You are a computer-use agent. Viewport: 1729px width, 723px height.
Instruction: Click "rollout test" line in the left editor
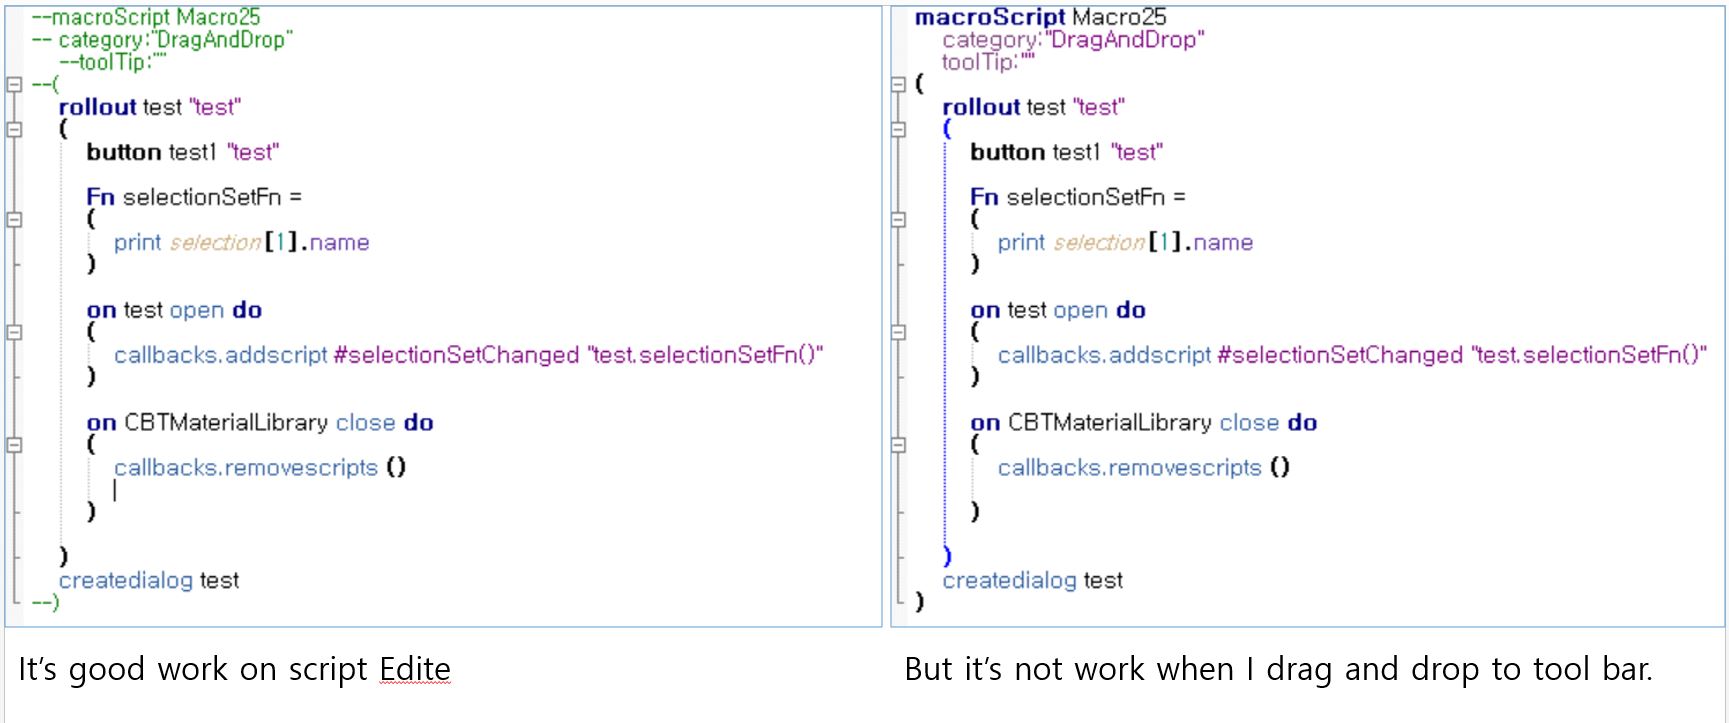pos(150,107)
